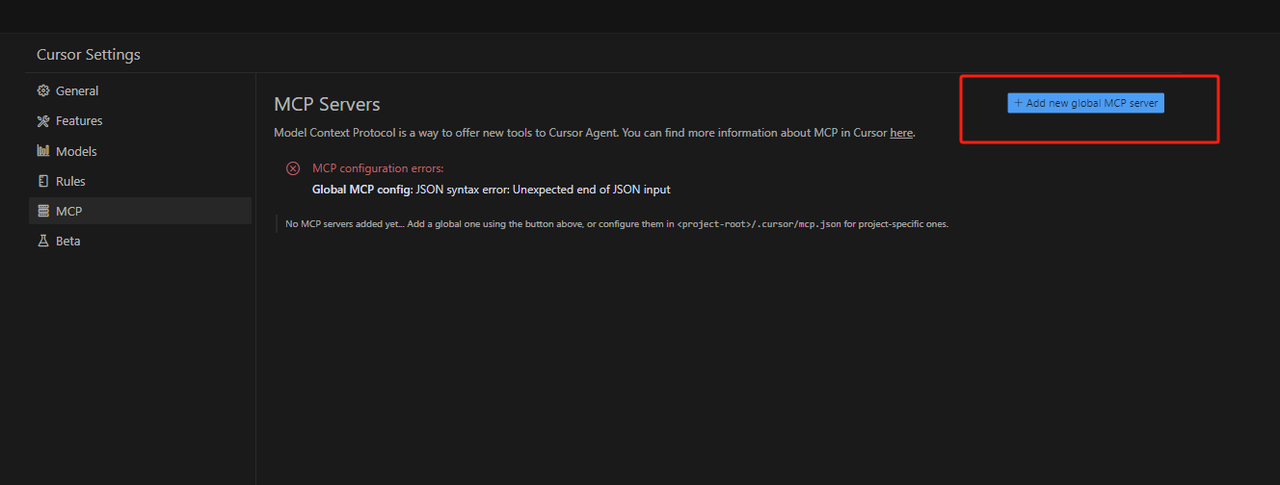
Task: Click the flask icon beside Beta
Action: pyautogui.click(x=43, y=241)
